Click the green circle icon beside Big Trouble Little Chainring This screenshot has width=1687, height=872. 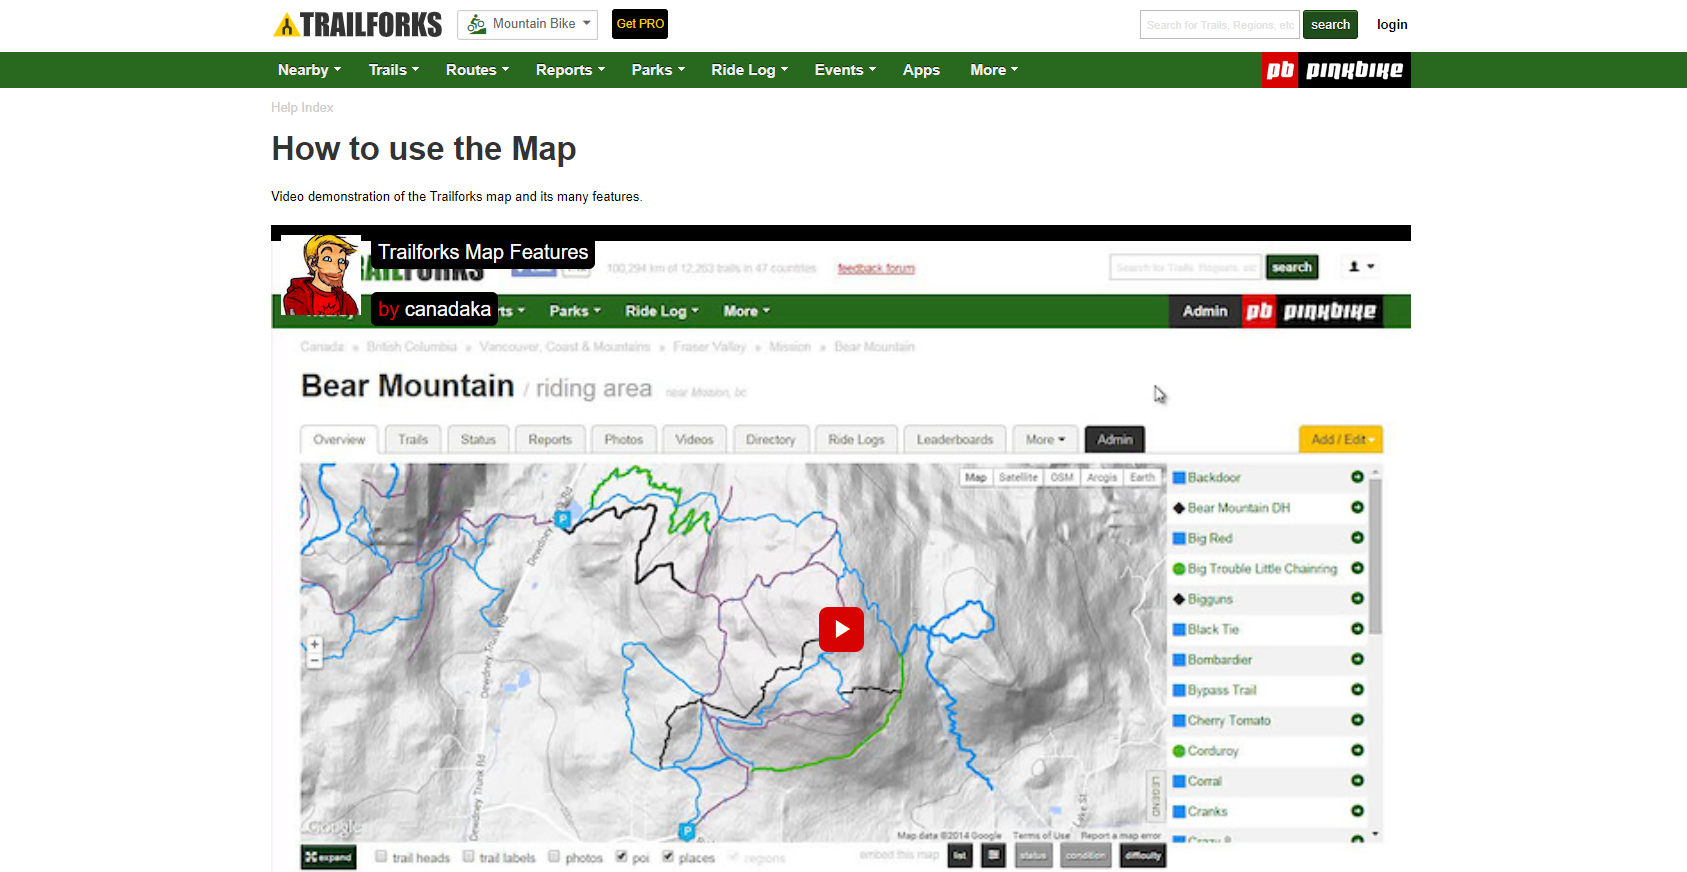[x=1179, y=569]
